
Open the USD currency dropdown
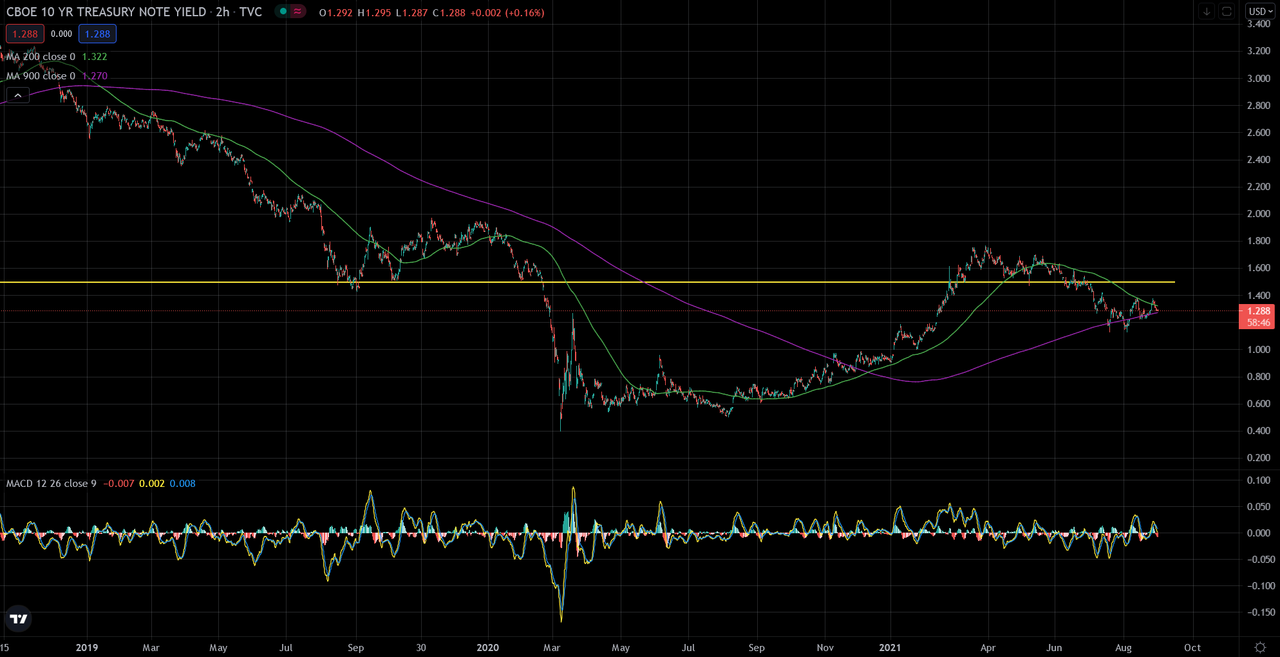[x=1260, y=11]
